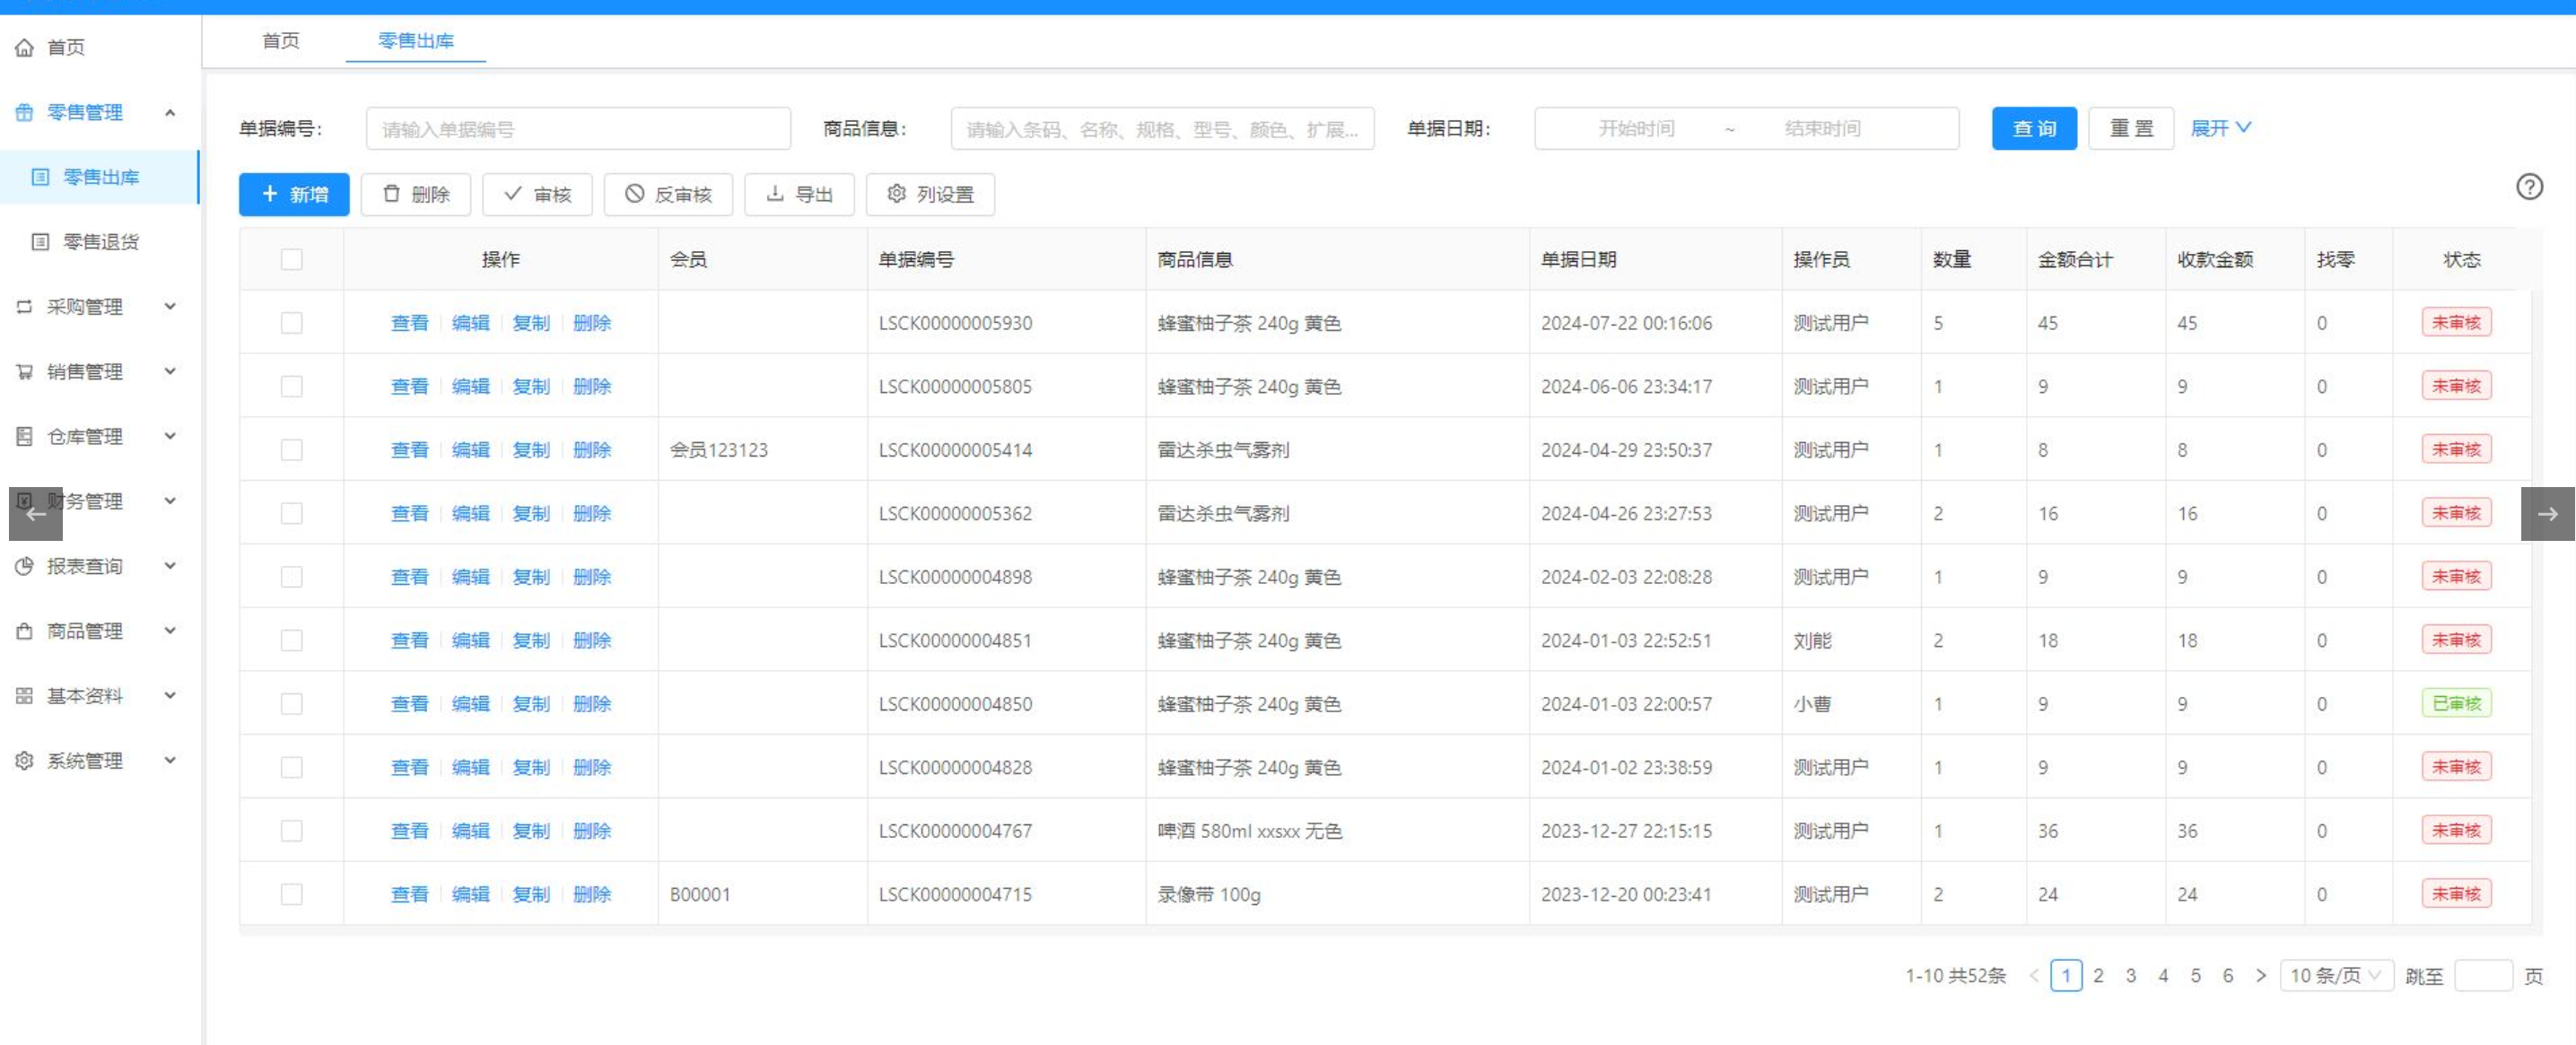Collapse the 零售管理 menu chevron
This screenshot has width=2576, height=1045.
pos(170,112)
